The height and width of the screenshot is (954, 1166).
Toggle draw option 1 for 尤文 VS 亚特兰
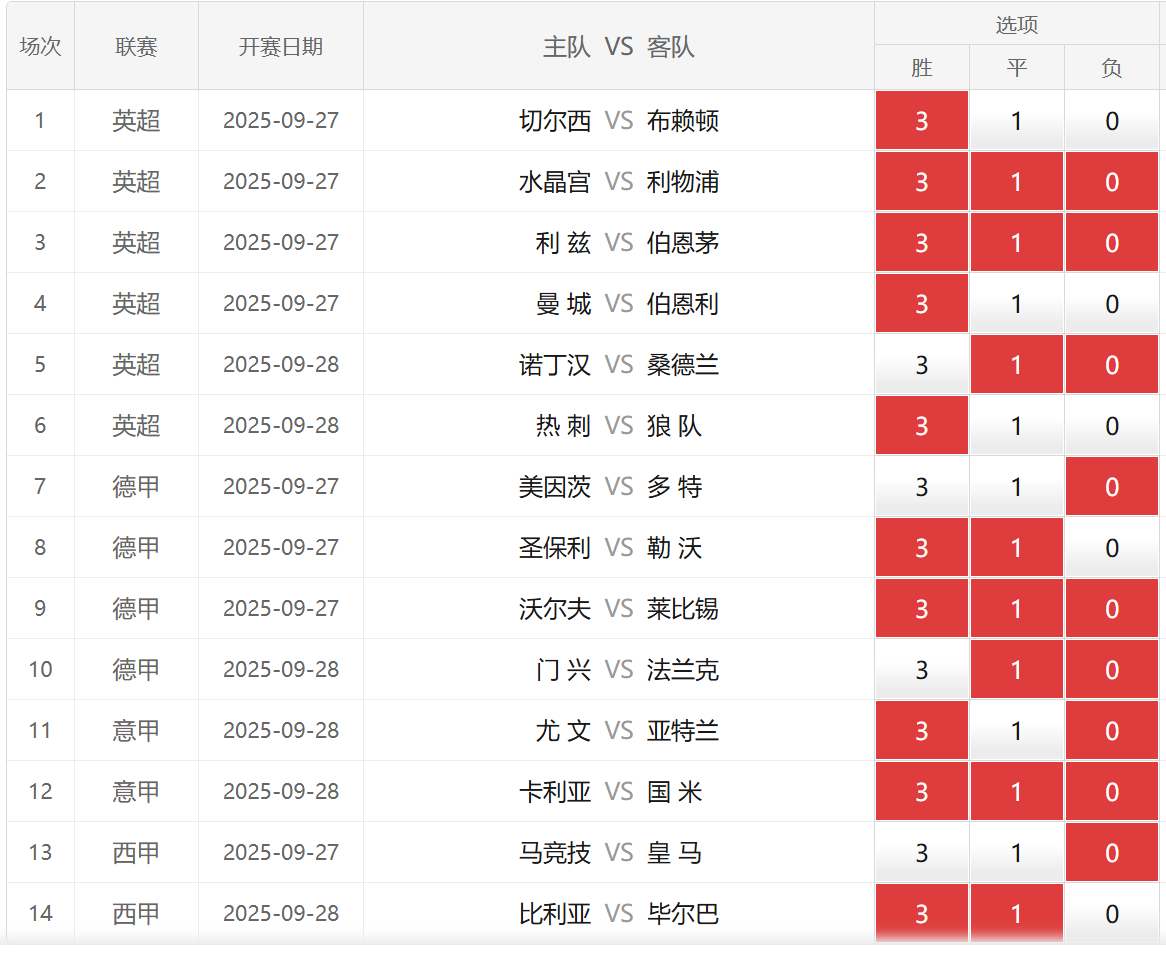(1016, 731)
